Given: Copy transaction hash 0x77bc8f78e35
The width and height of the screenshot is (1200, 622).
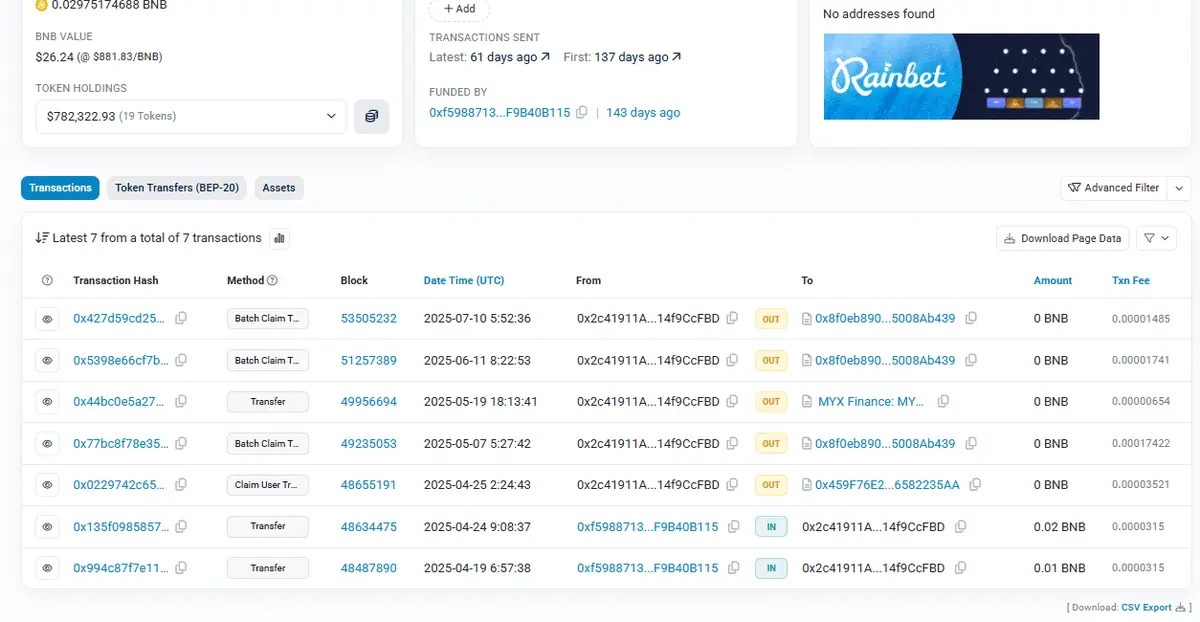Looking at the screenshot, I should click(181, 443).
